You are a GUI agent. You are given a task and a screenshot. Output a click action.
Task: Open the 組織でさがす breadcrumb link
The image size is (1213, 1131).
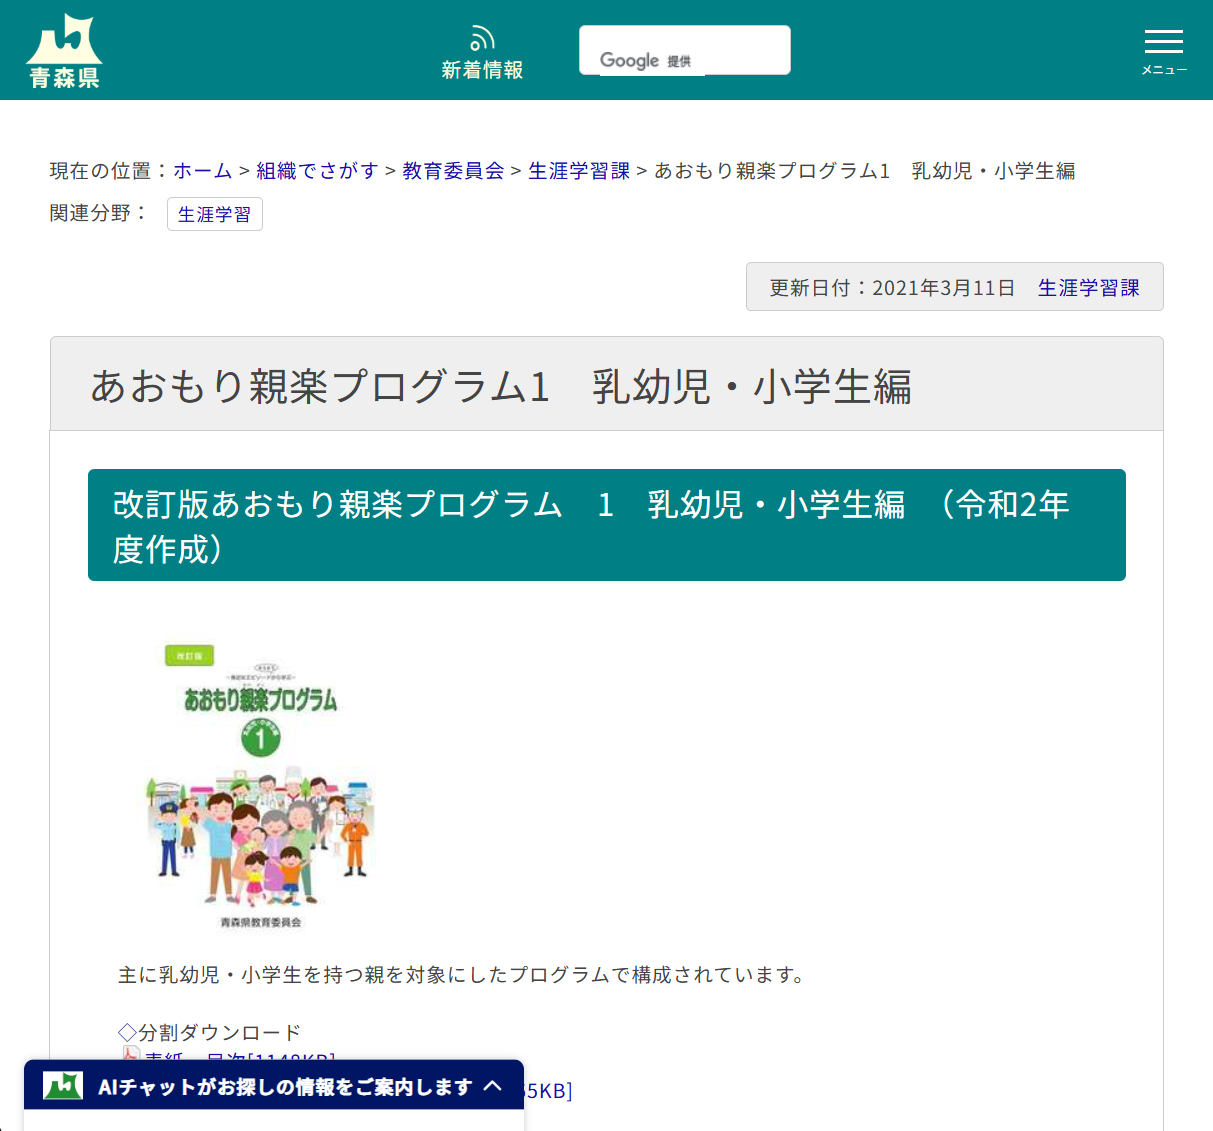click(x=316, y=170)
